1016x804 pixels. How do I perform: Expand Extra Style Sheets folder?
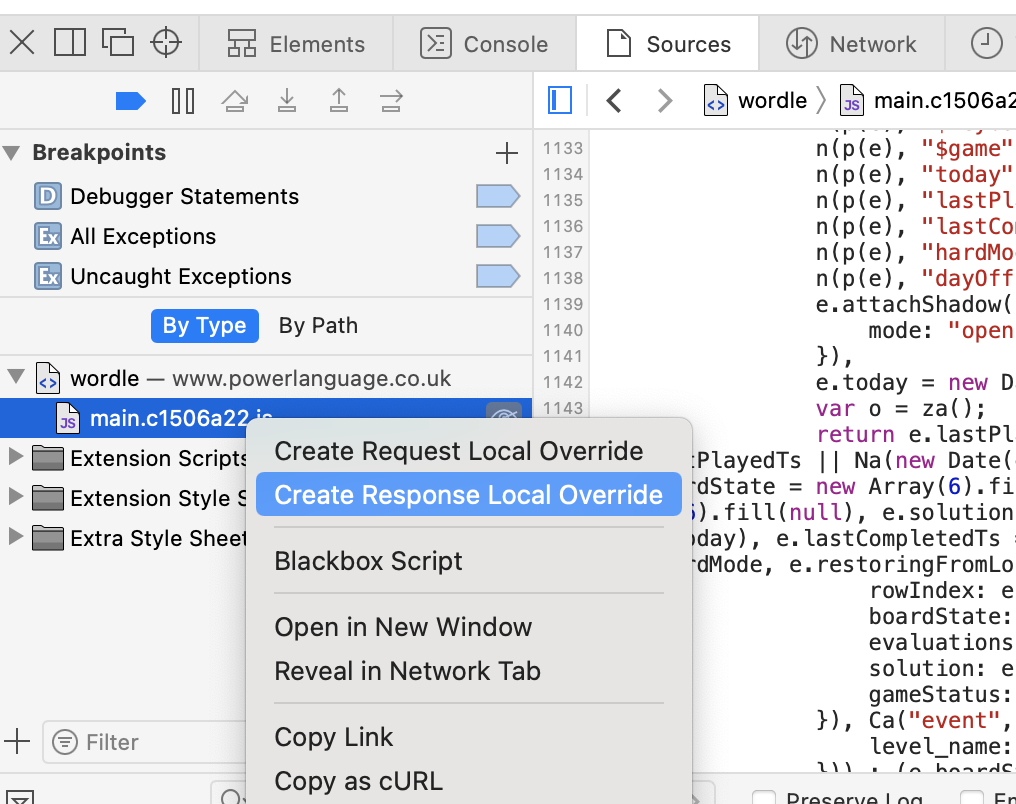[16, 538]
